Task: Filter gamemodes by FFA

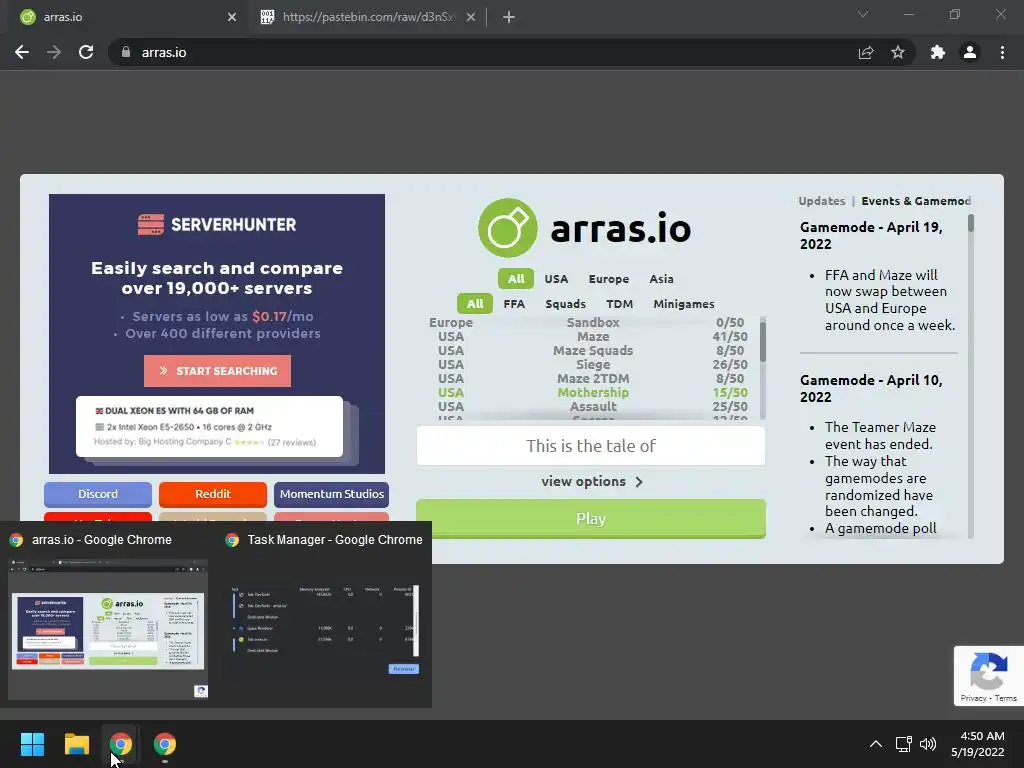Action: 514,304
